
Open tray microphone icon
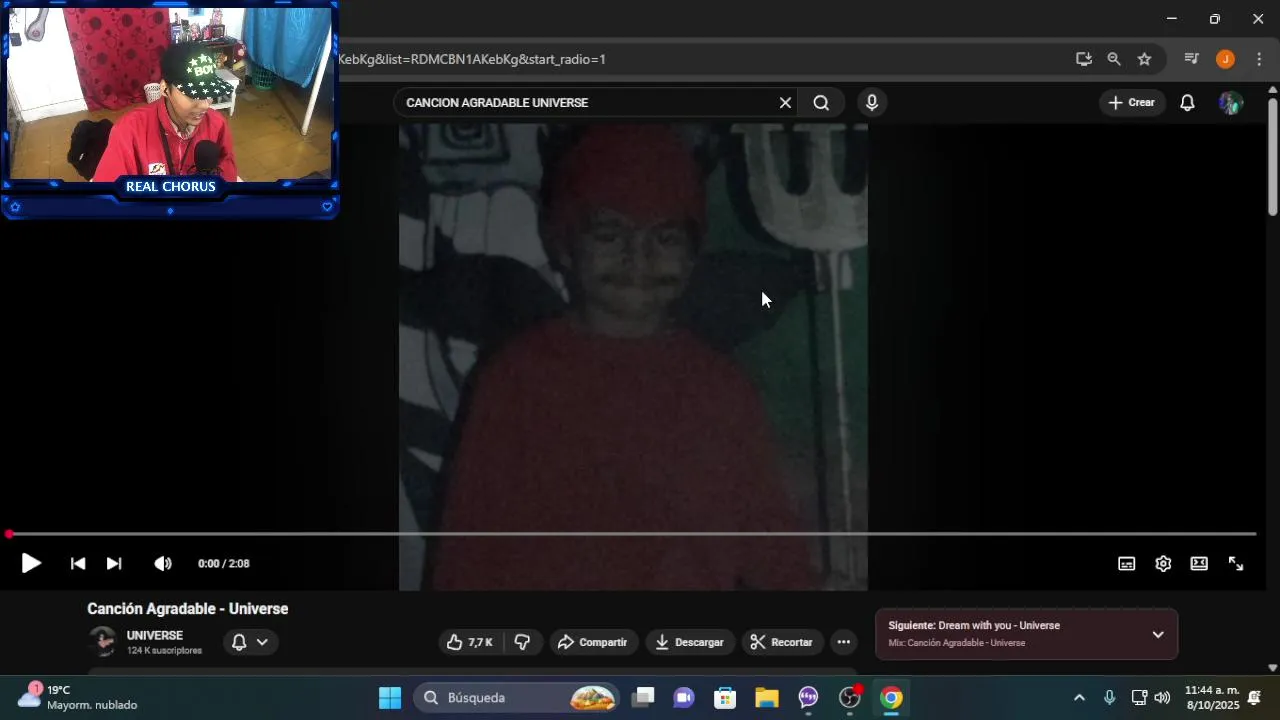(1109, 698)
